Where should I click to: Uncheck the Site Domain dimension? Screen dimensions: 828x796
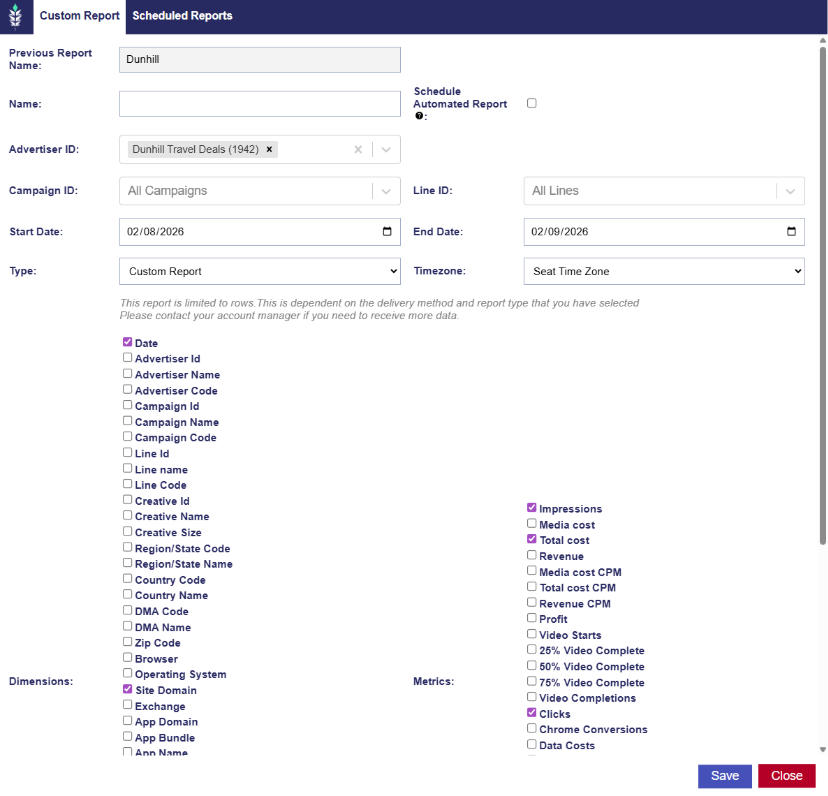point(128,689)
